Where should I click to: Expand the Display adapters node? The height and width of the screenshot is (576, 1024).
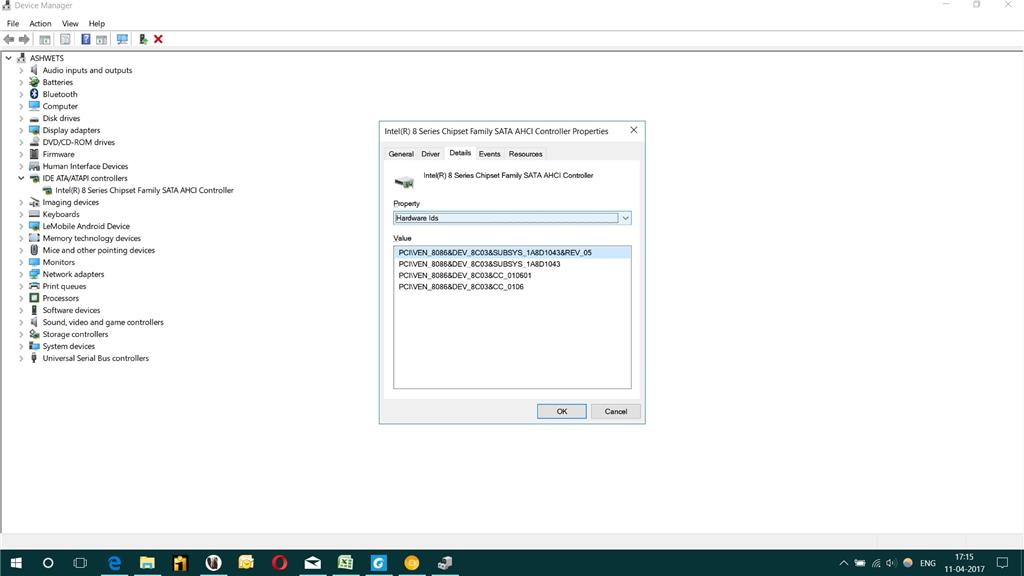21,130
